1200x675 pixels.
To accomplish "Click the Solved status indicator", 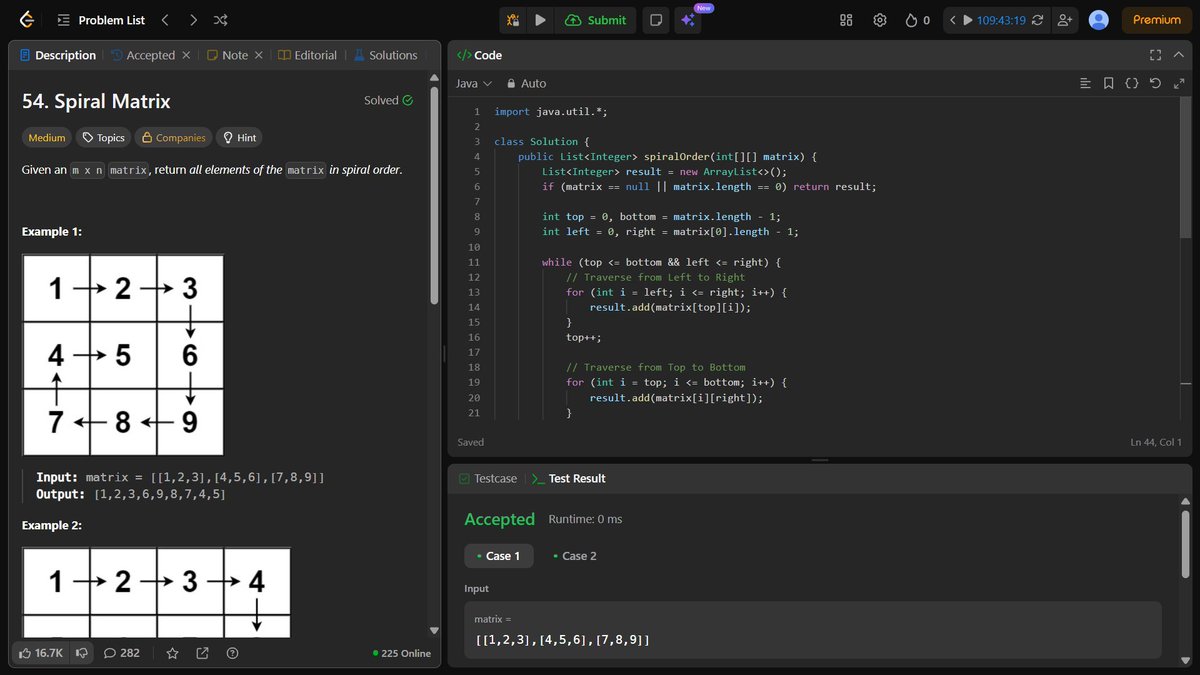I will click(x=388, y=100).
